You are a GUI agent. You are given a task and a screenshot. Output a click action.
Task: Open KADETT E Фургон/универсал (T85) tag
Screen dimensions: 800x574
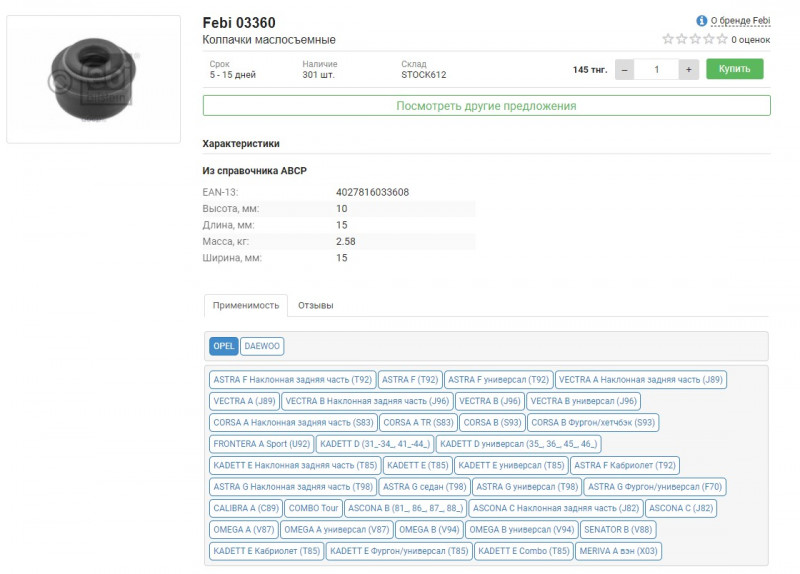tap(399, 551)
